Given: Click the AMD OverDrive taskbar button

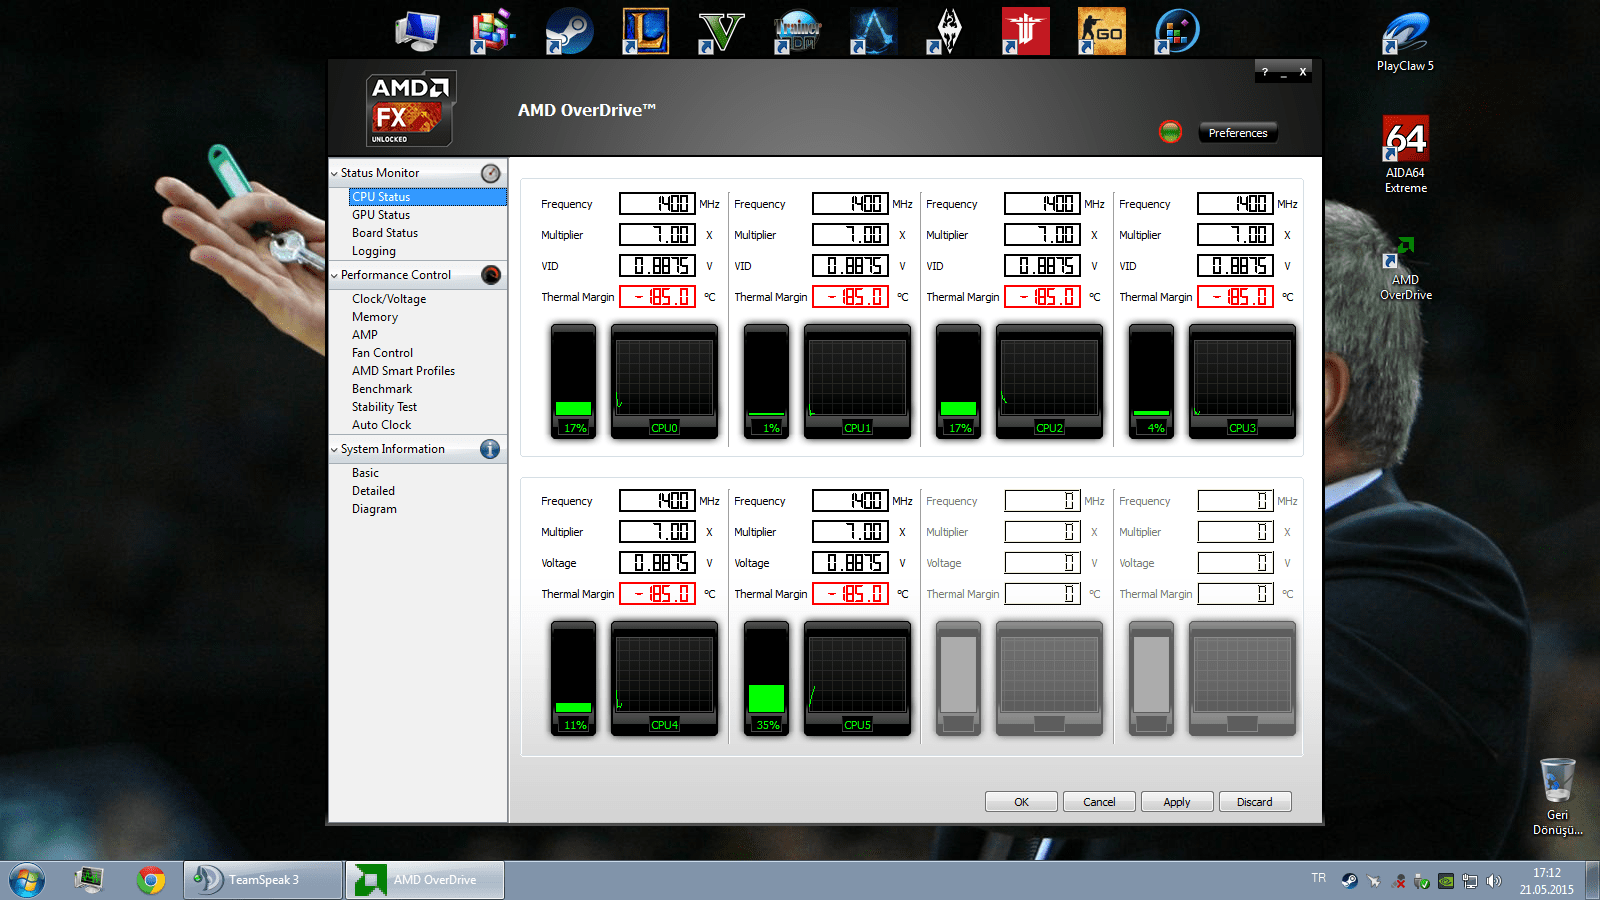Looking at the screenshot, I should coord(425,880).
